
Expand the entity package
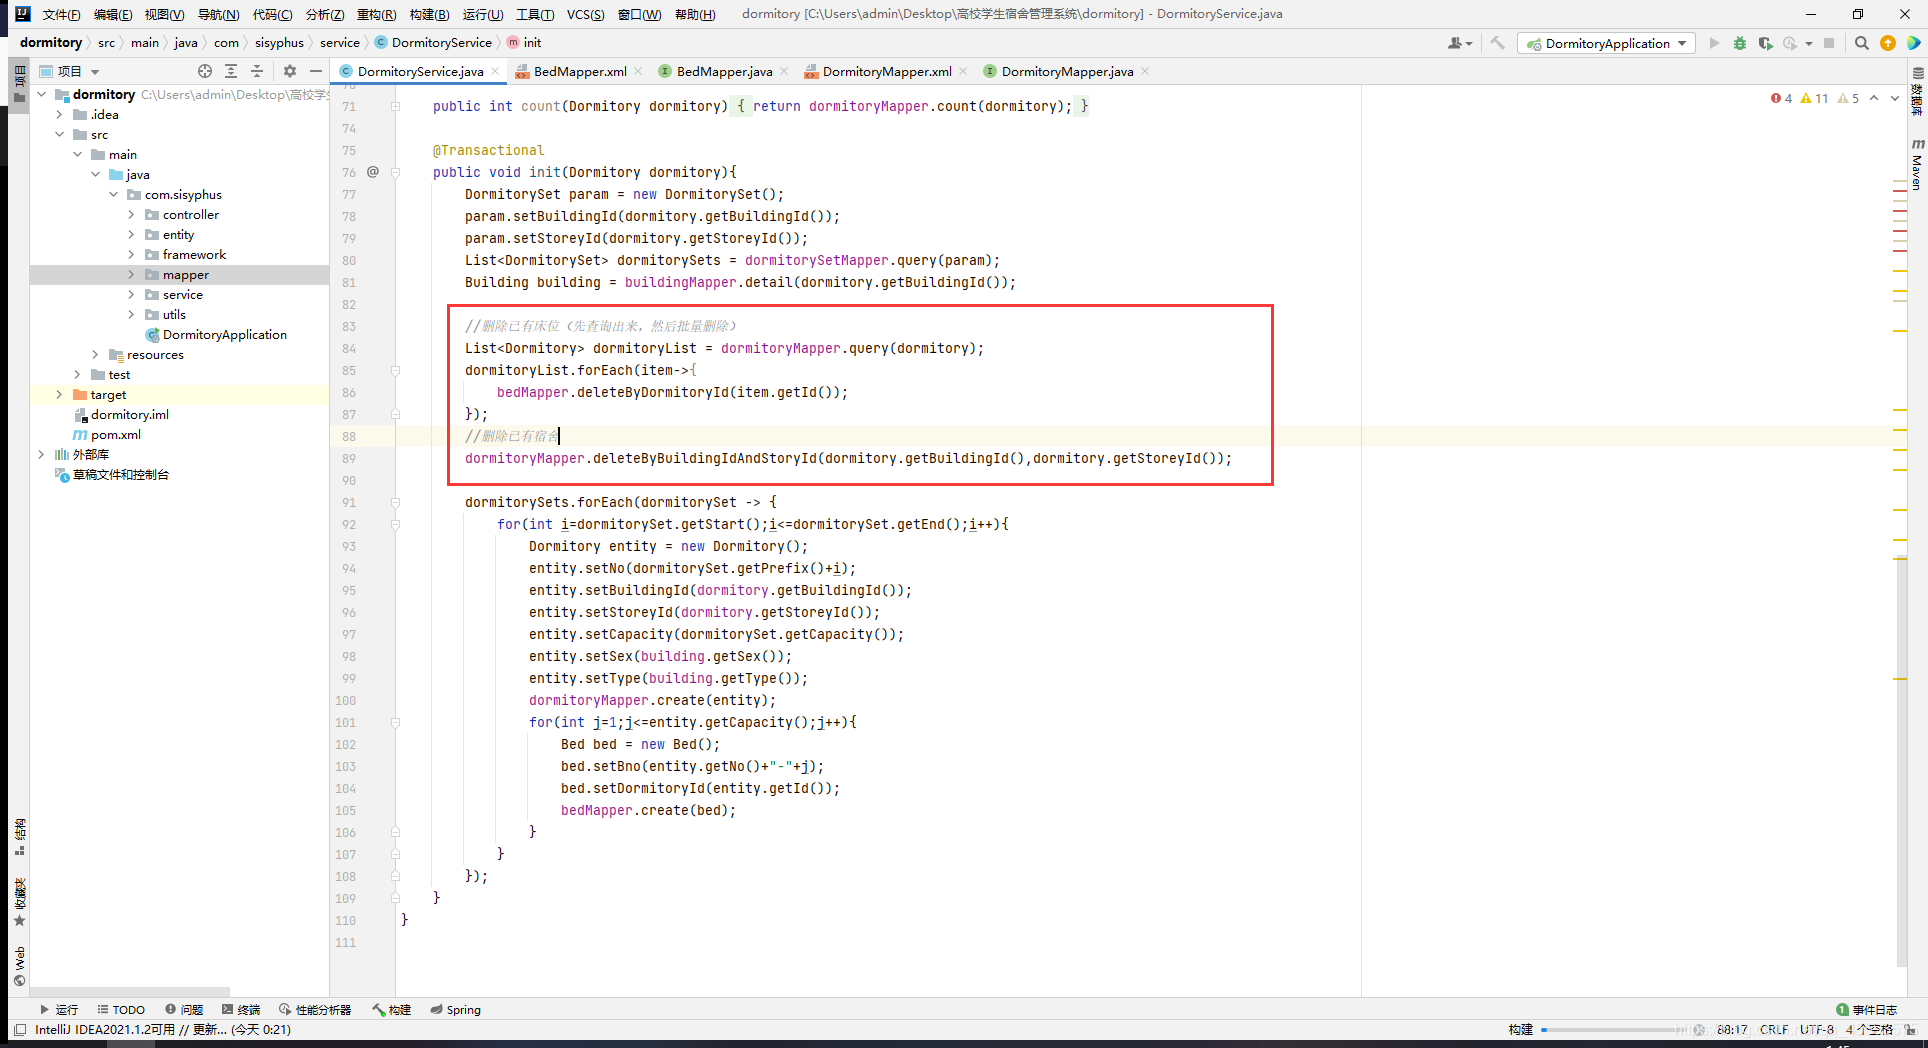pyautogui.click(x=131, y=234)
